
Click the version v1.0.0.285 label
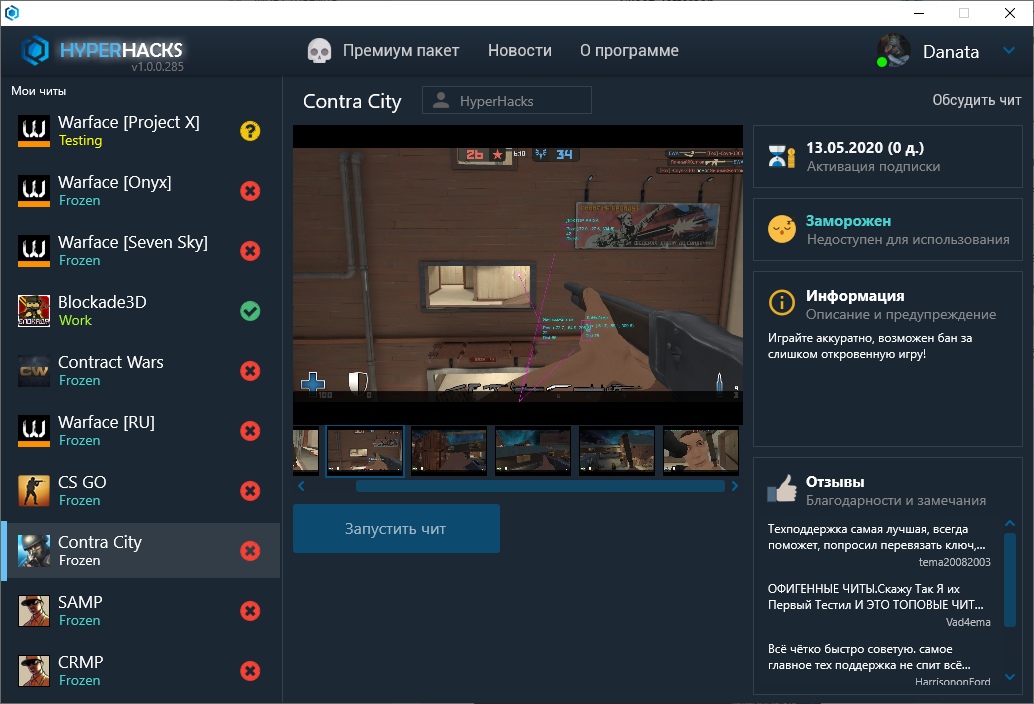point(157,67)
